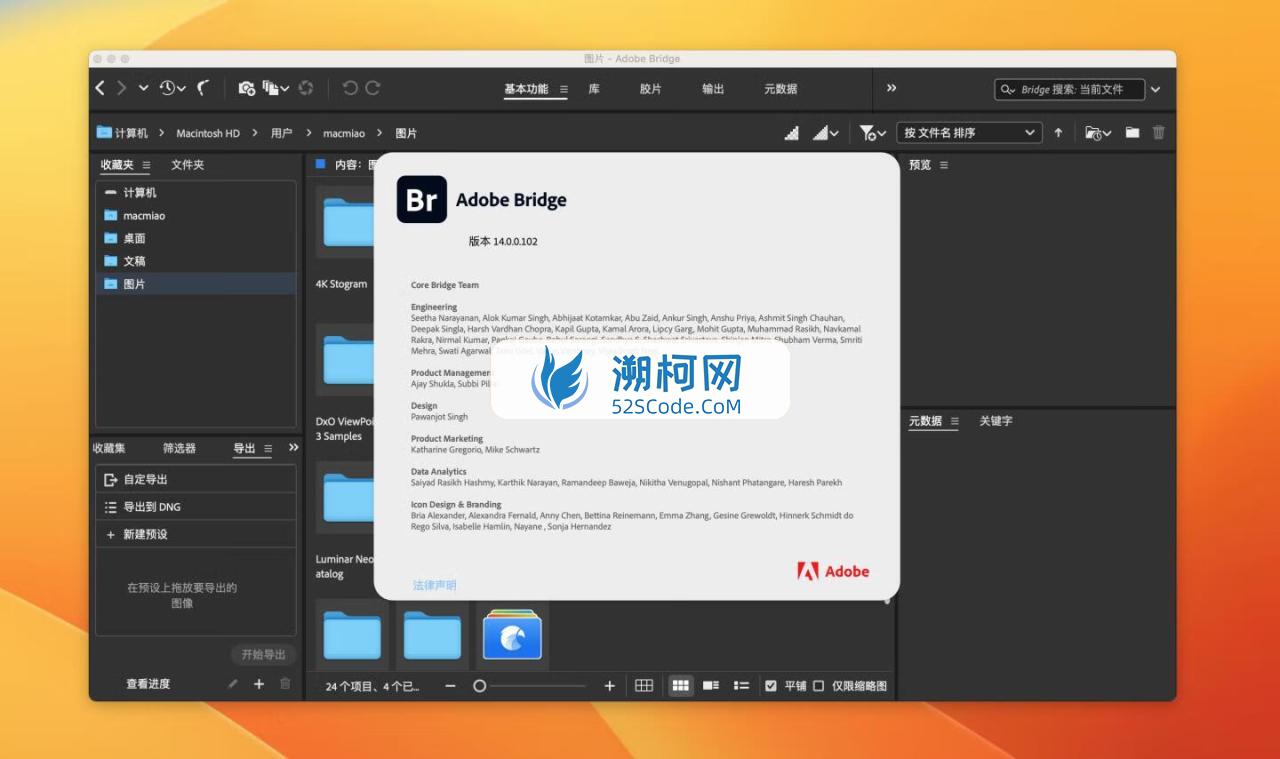Image resolution: width=1280 pixels, height=759 pixels.
Task: Choose the 自定导出 export preset
Action: click(196, 479)
